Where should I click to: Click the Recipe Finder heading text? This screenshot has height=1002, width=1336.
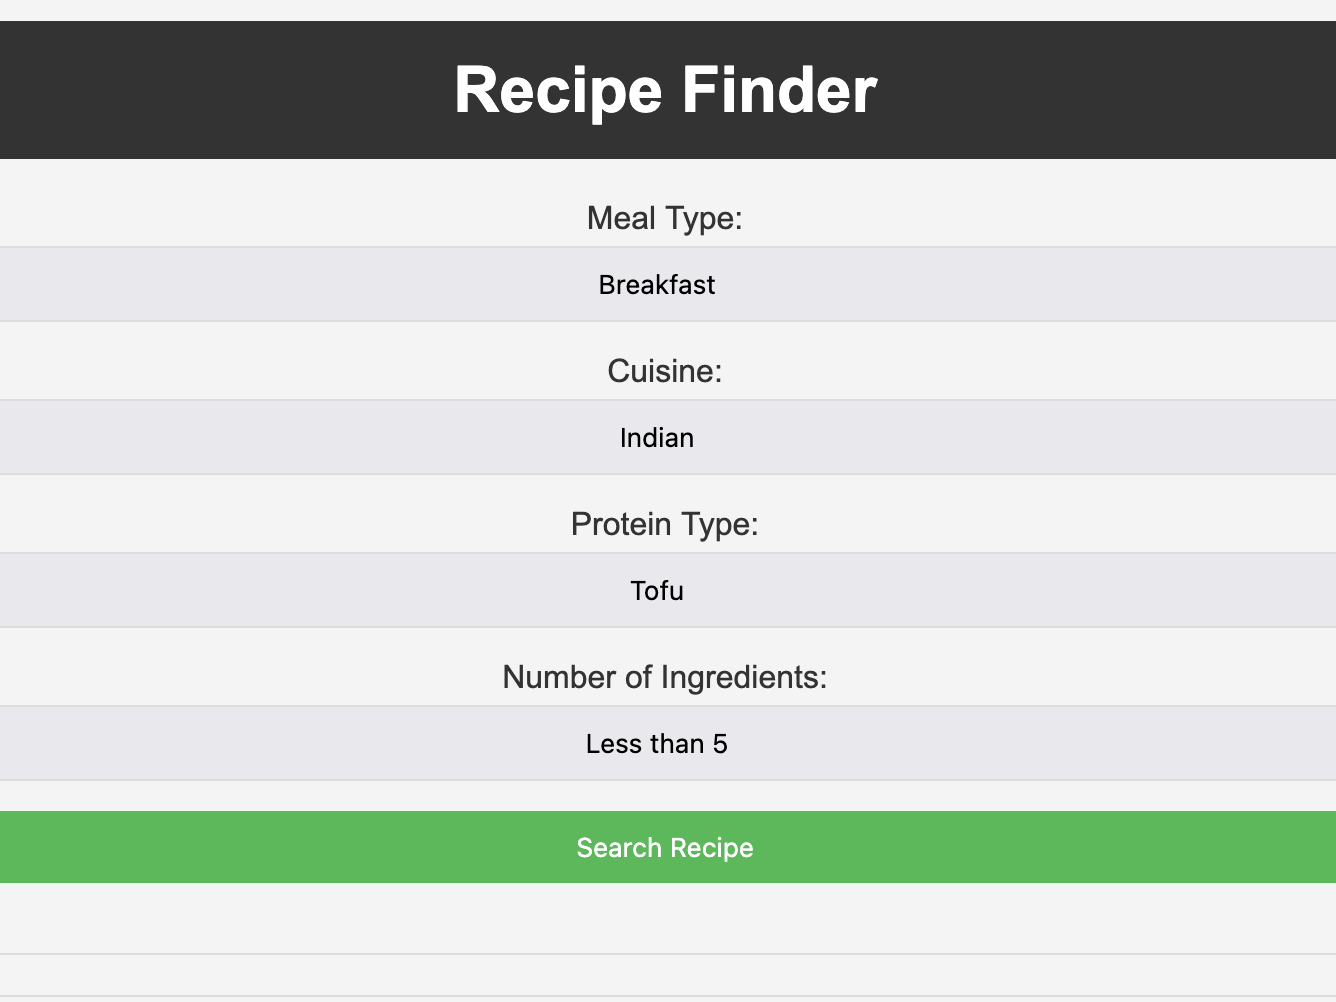pos(665,90)
